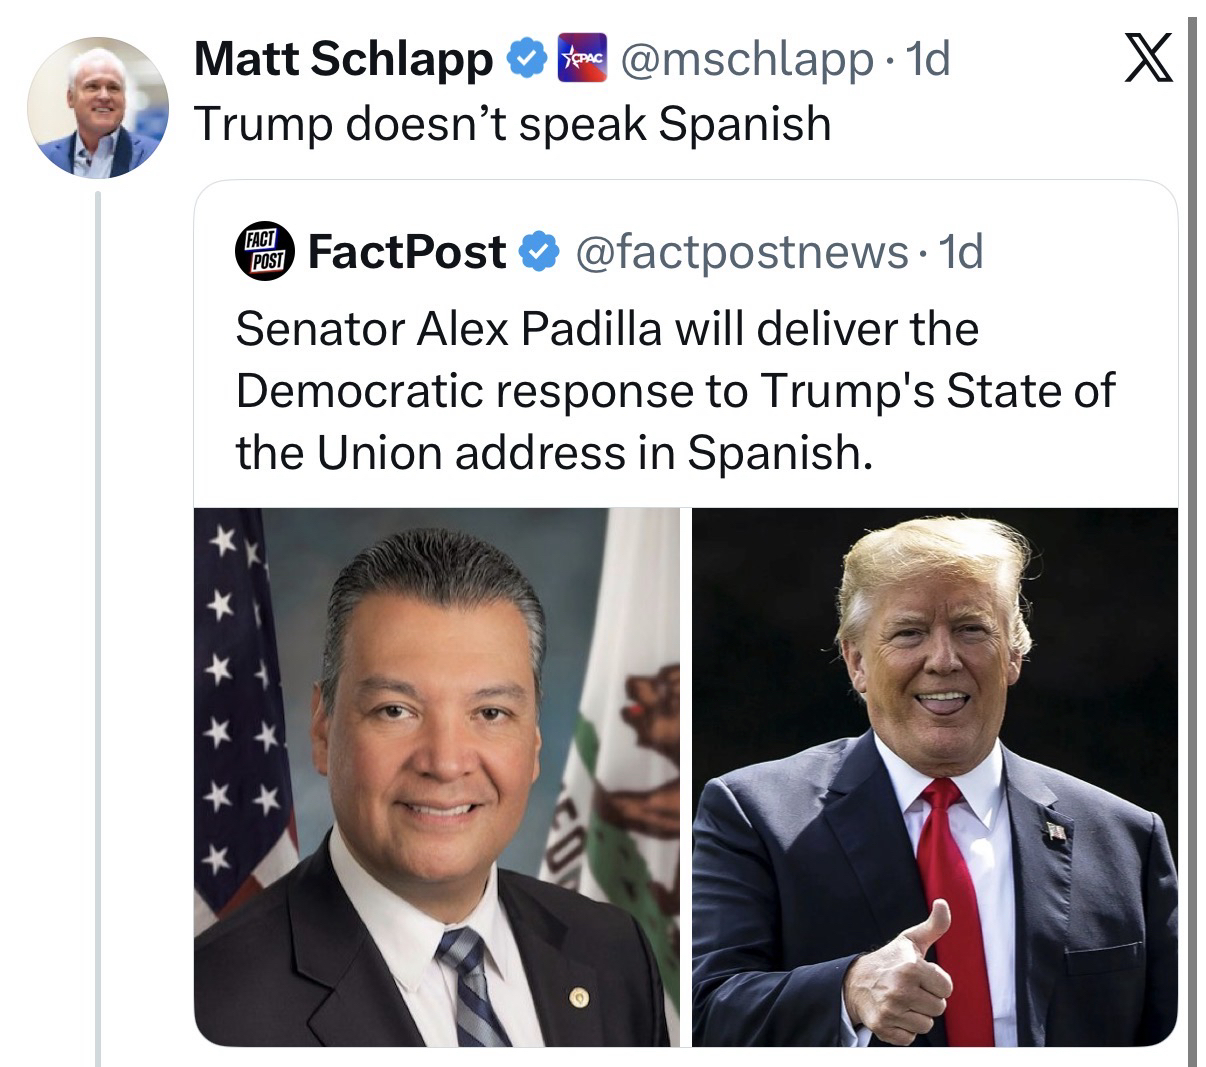Open the right photo showing a thumbs-up
This screenshot has width=1206, height=1067.
click(934, 777)
